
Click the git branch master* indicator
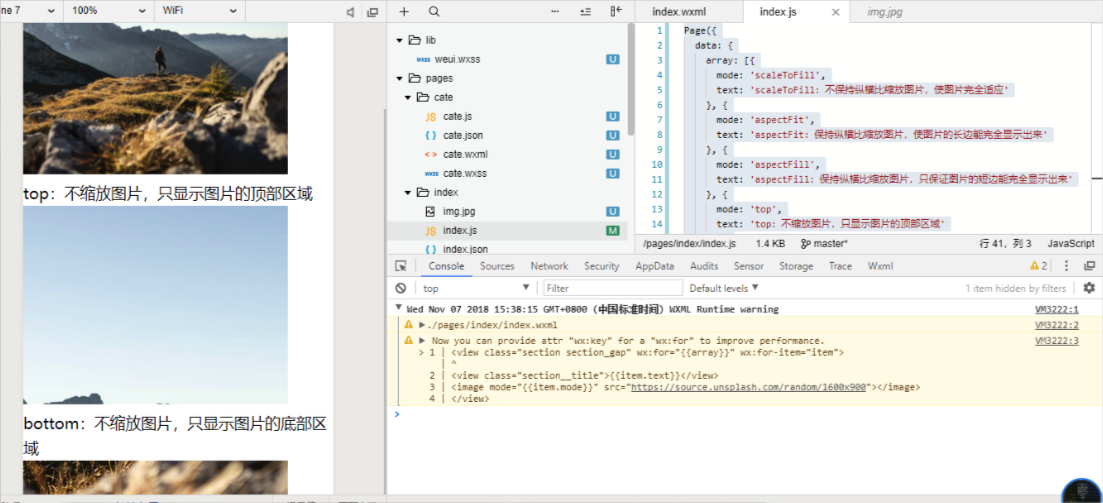click(824, 243)
